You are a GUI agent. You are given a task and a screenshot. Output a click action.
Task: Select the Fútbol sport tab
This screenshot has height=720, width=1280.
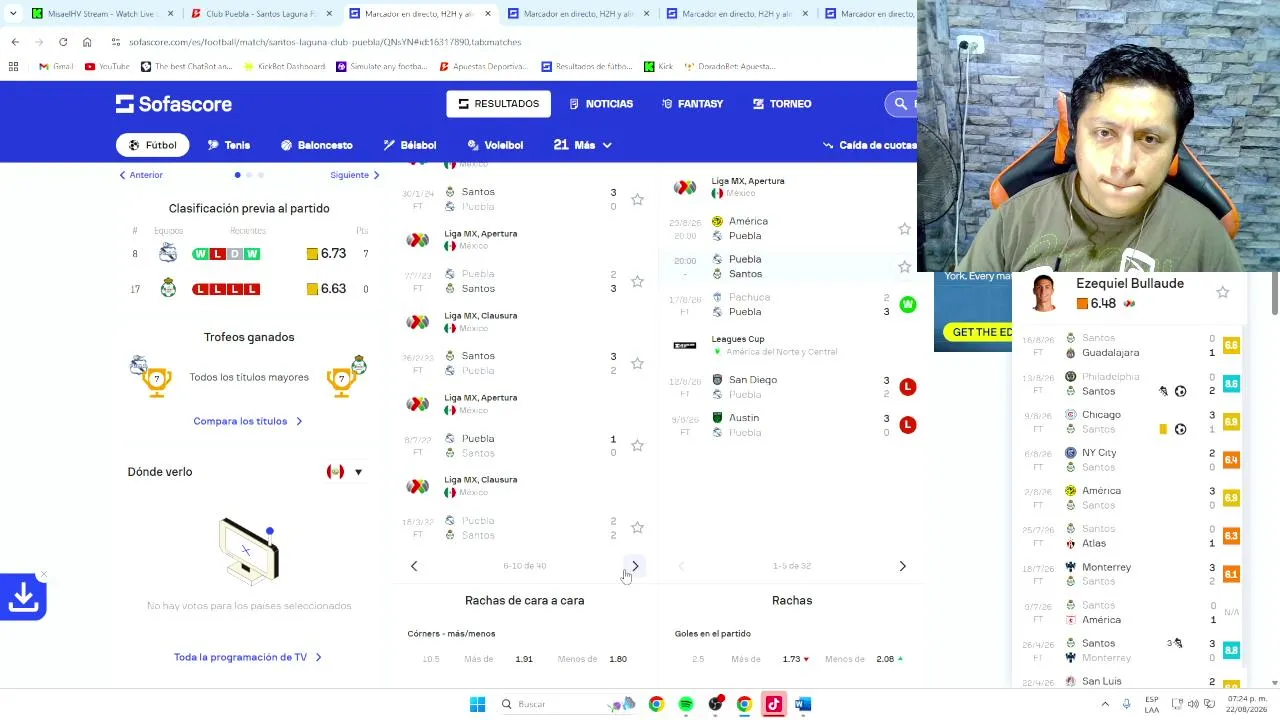point(152,145)
